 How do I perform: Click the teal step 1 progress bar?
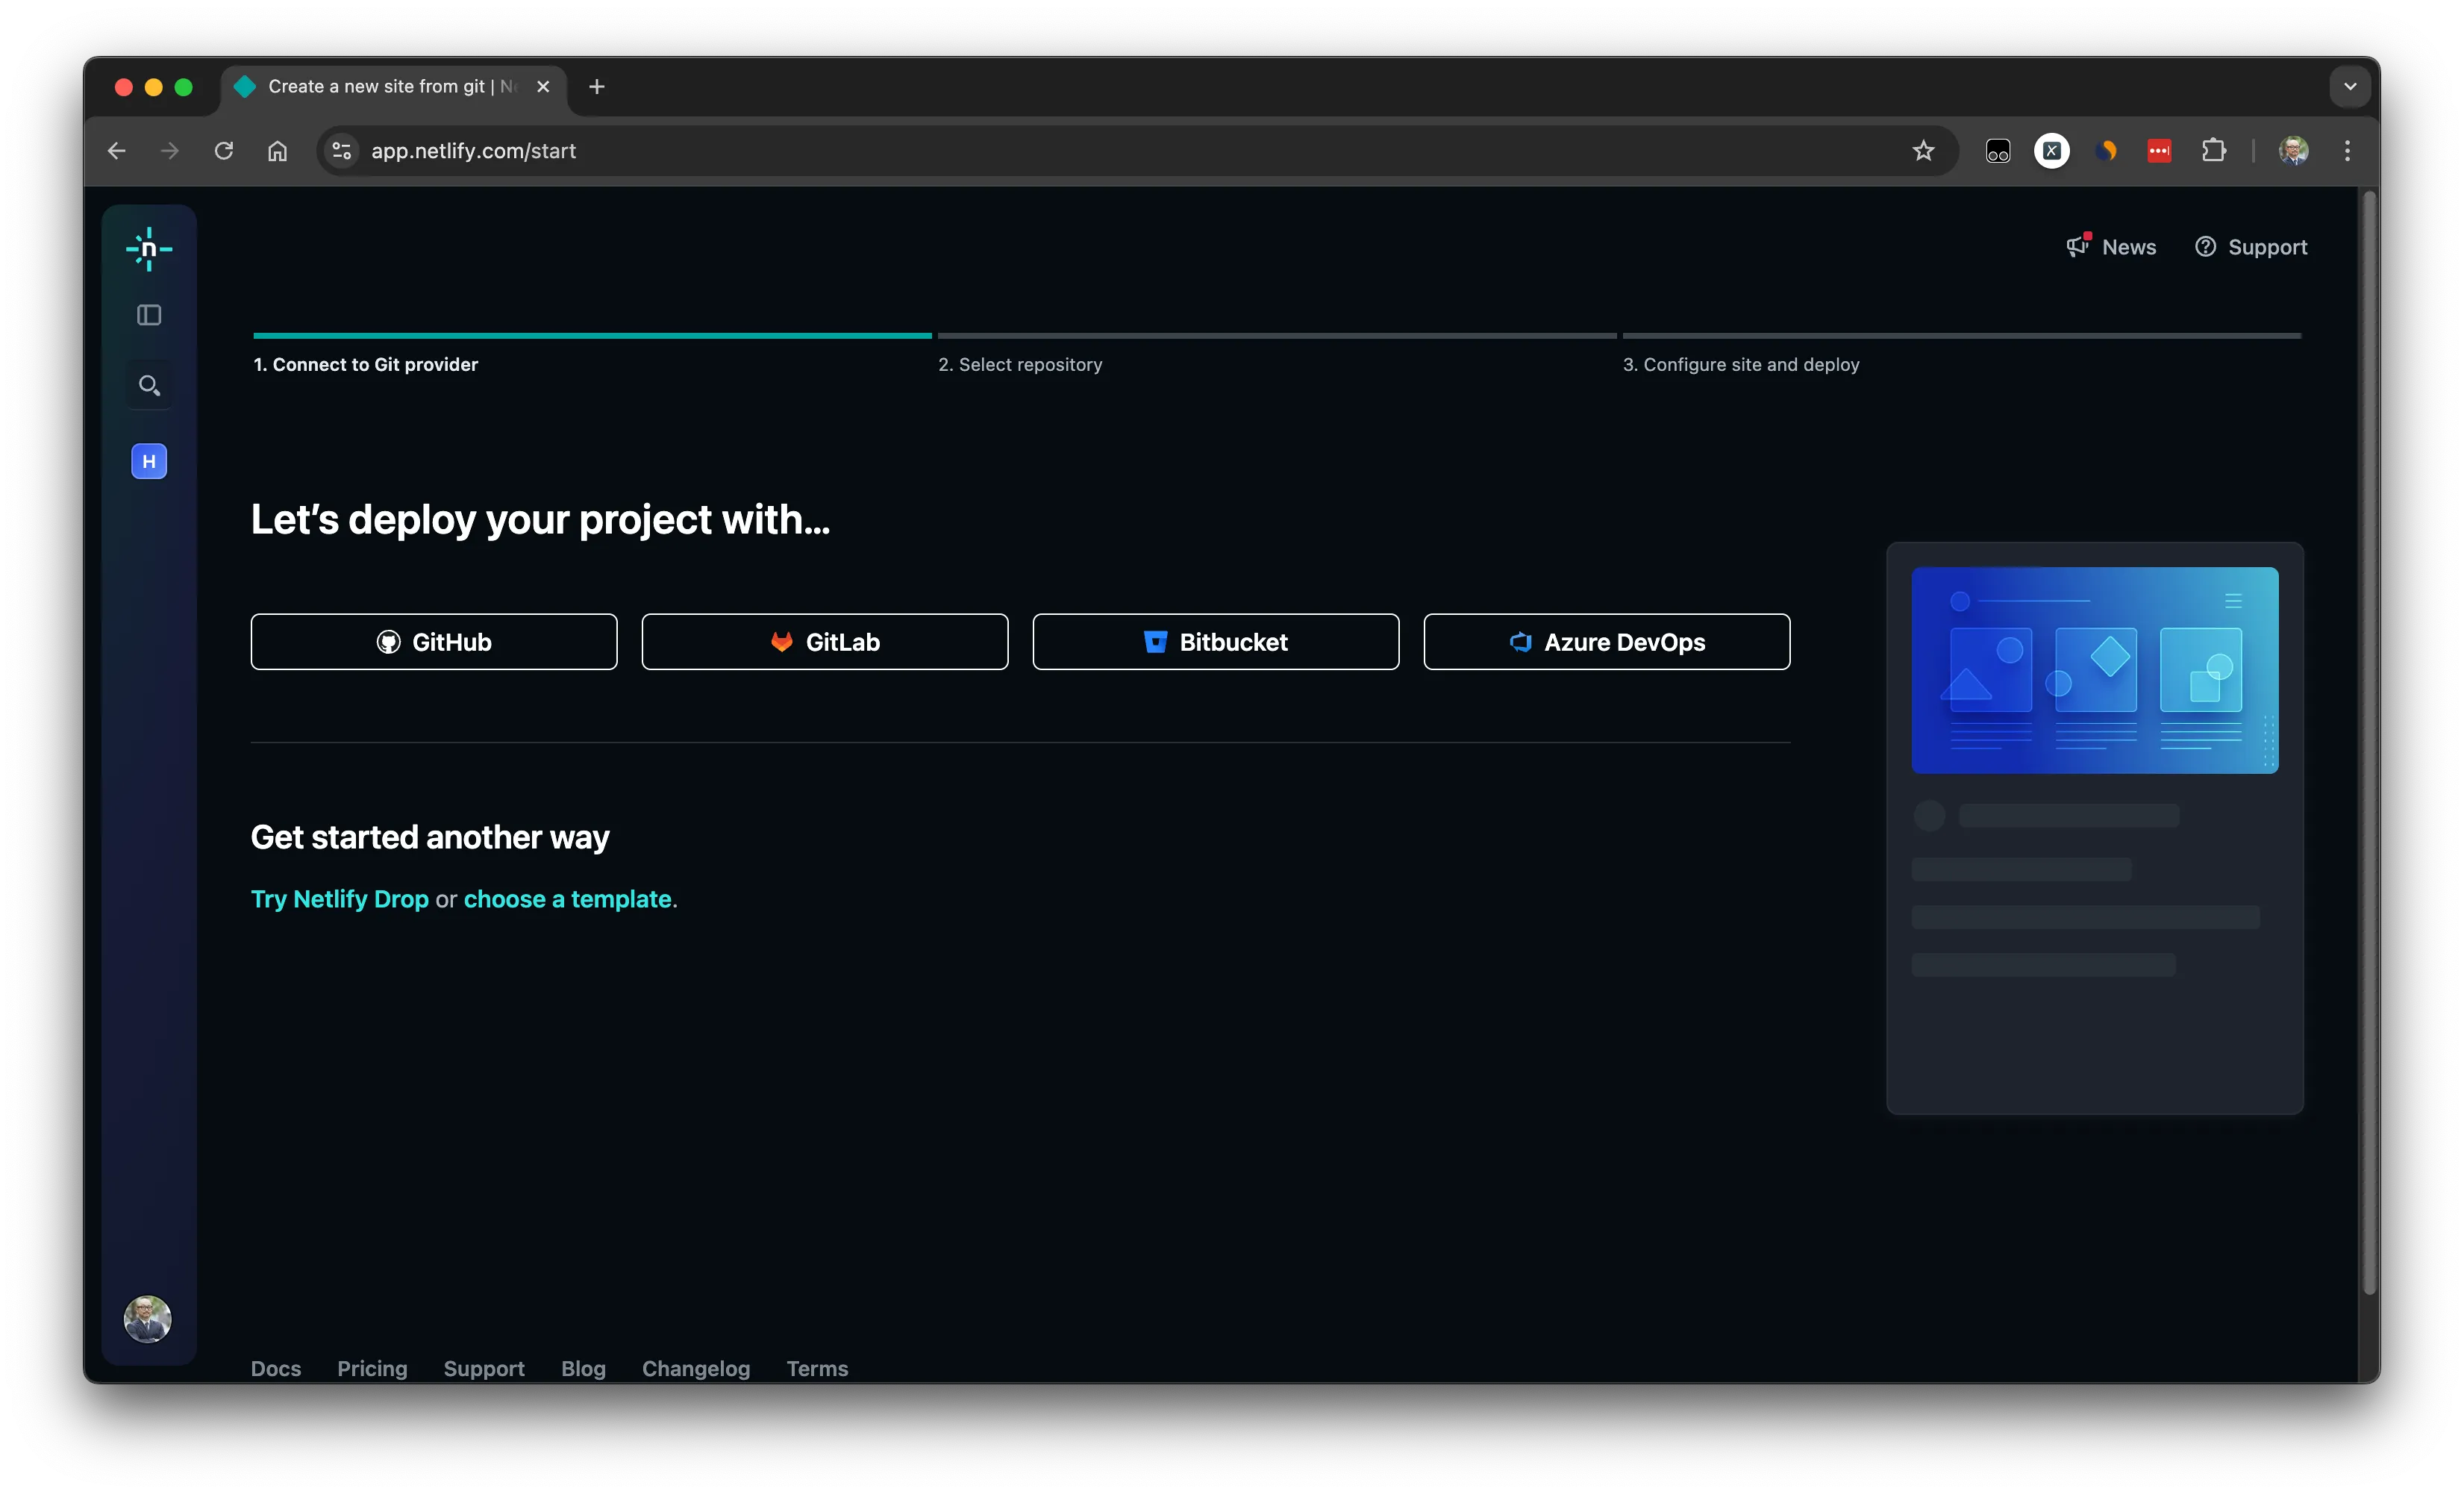(592, 336)
